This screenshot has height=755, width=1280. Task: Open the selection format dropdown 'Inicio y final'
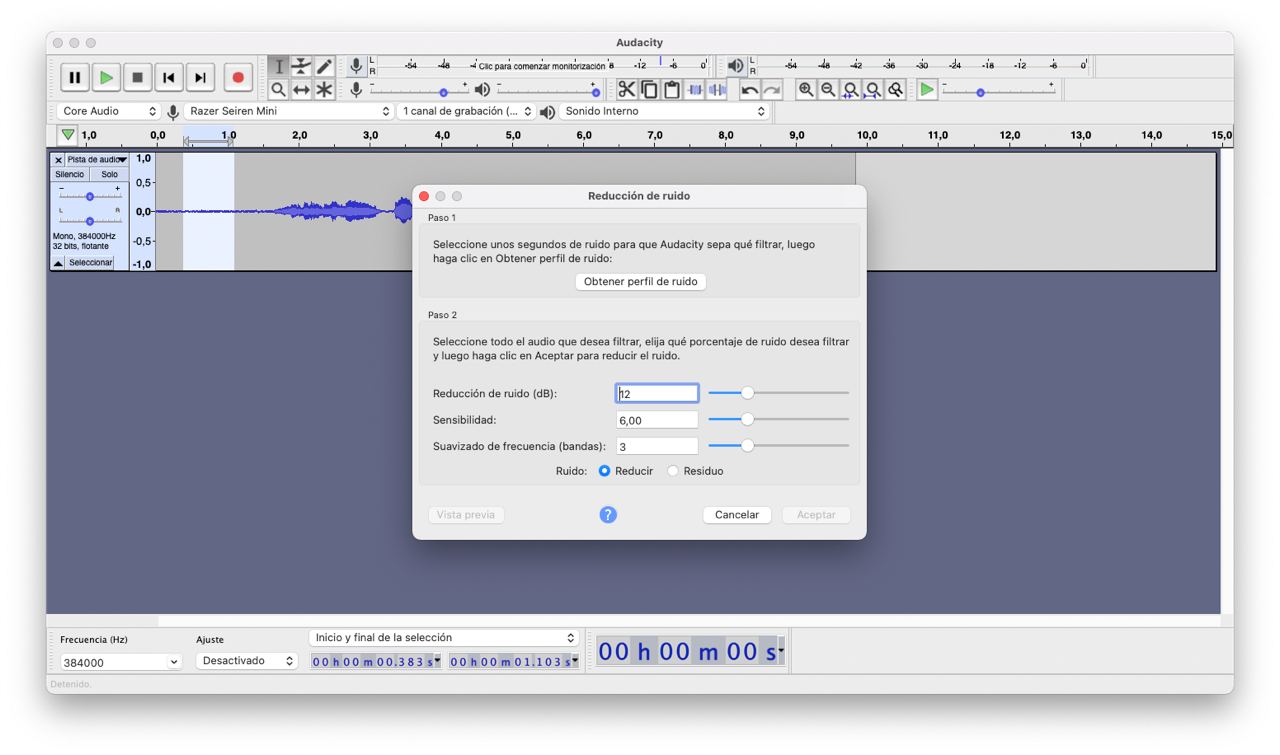point(444,638)
